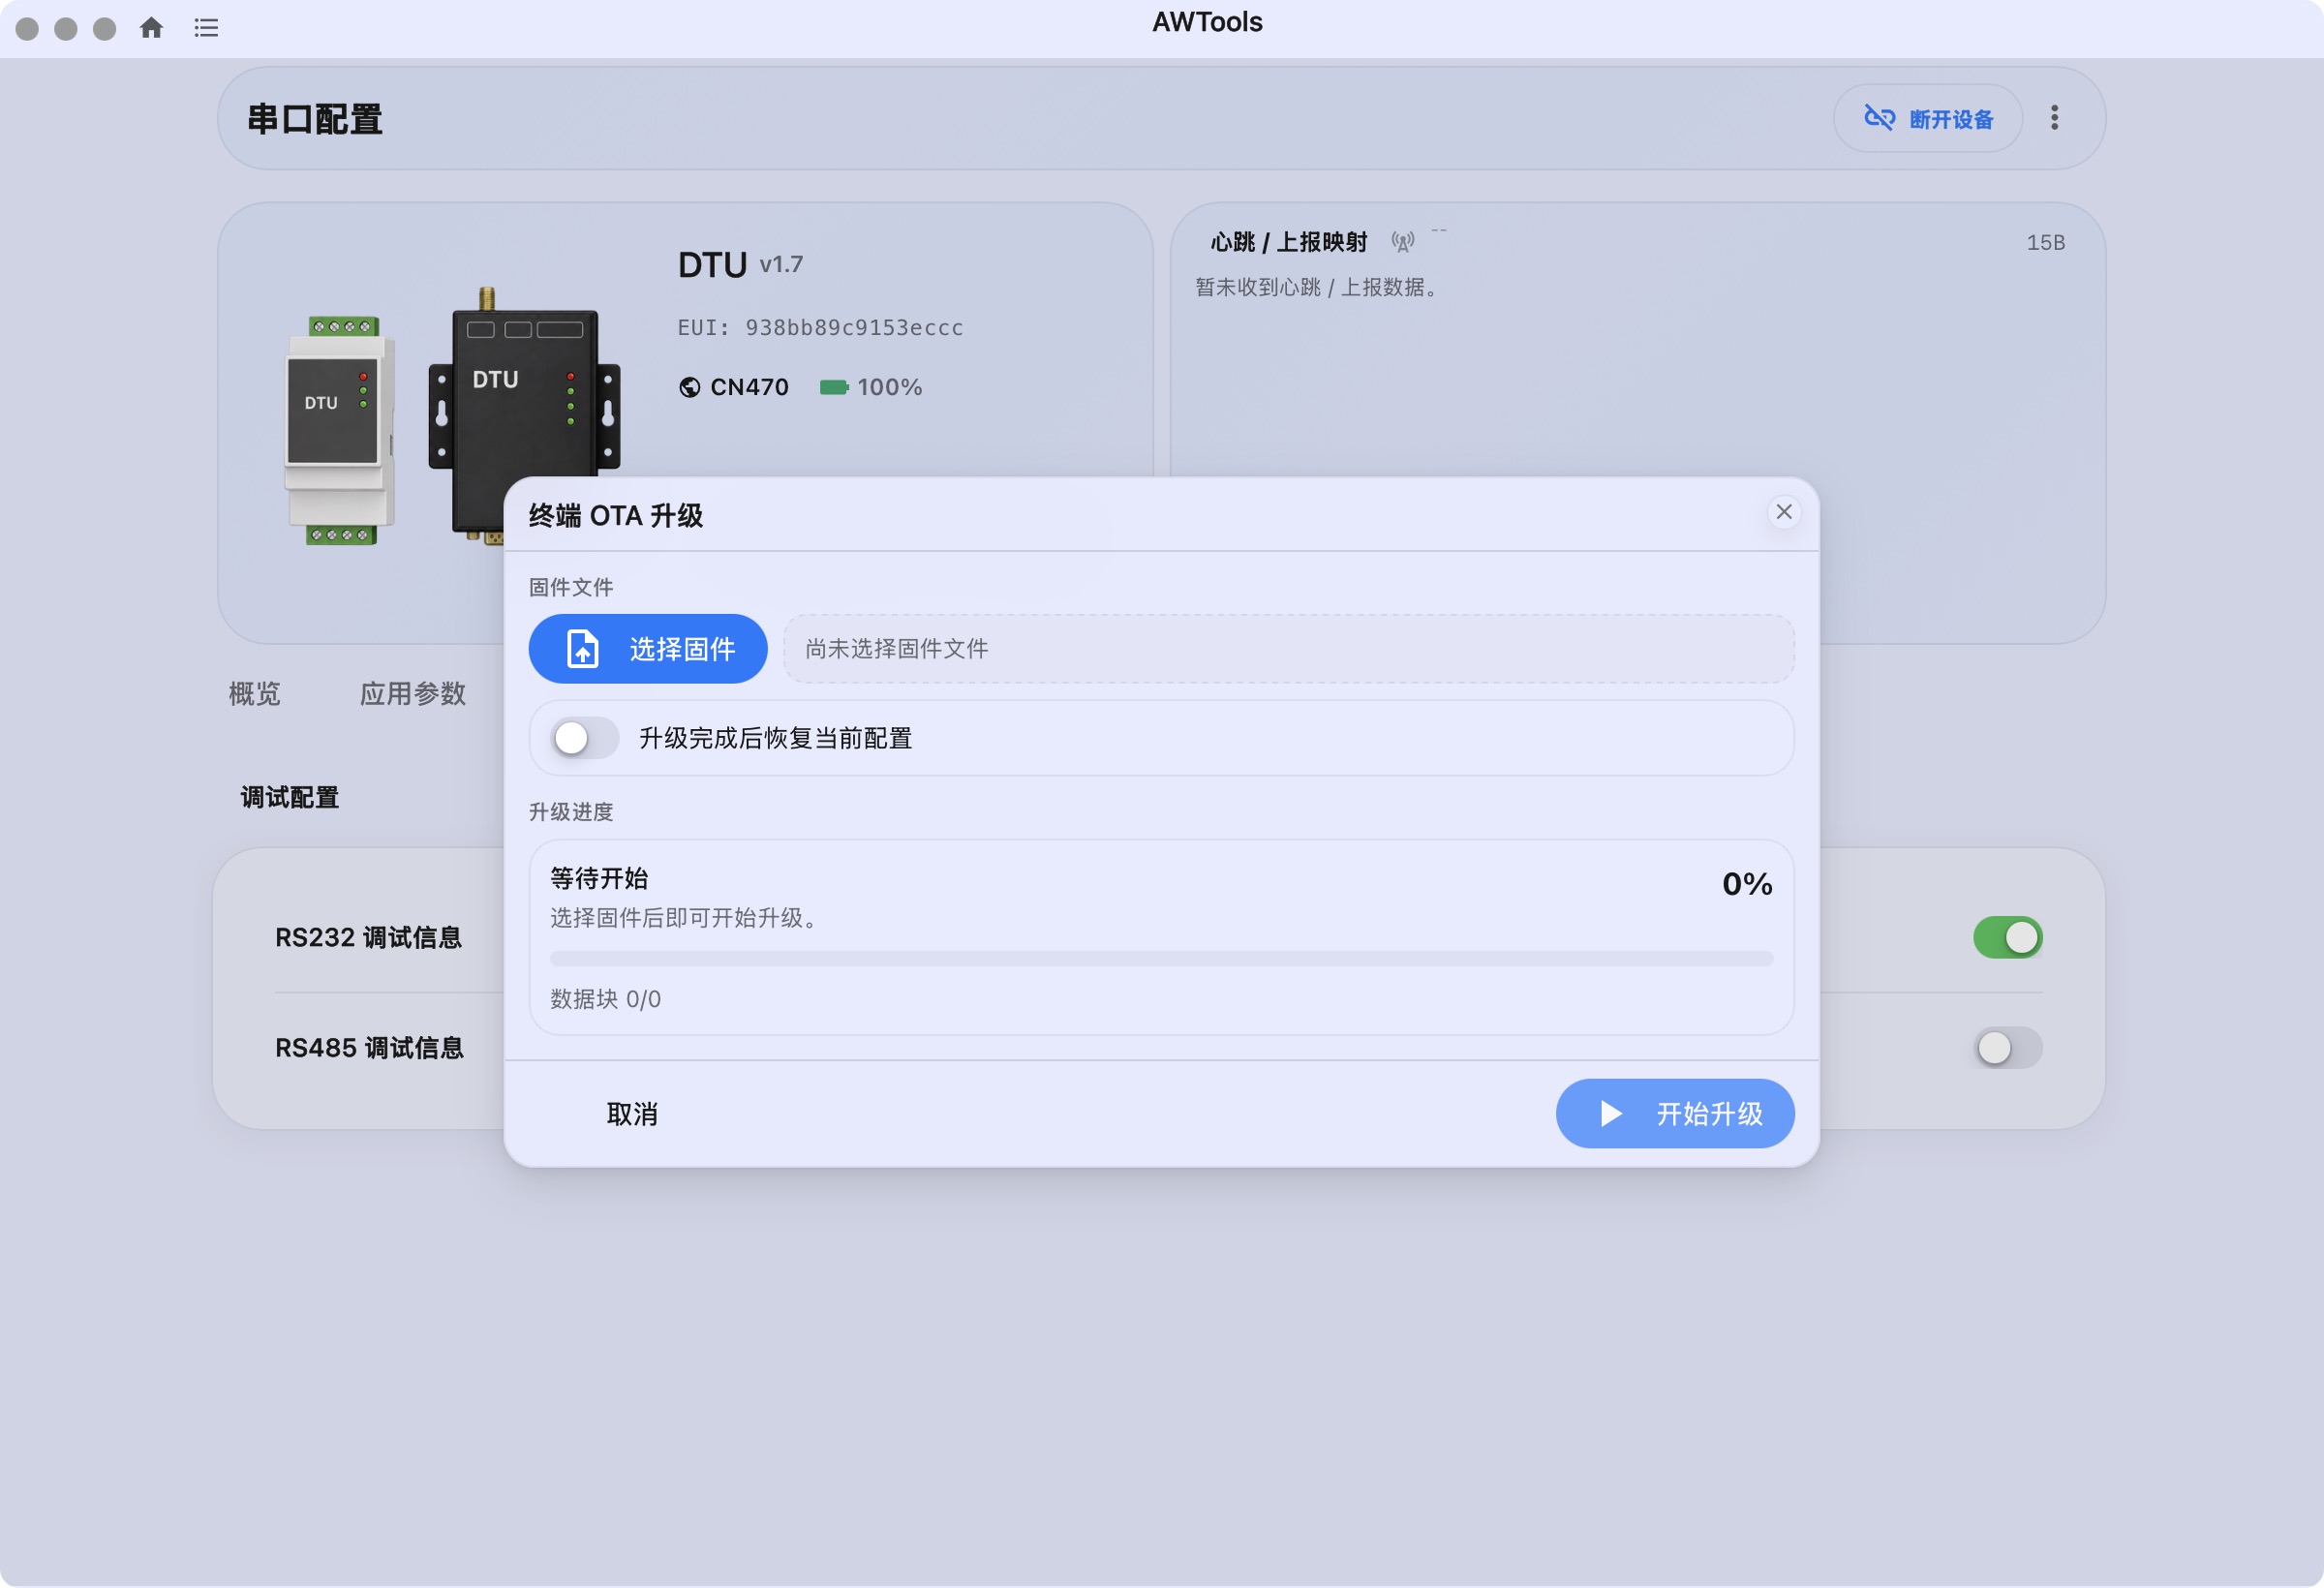Click the 15B size label
Screen dimensions: 2324x1588
(x=2045, y=243)
